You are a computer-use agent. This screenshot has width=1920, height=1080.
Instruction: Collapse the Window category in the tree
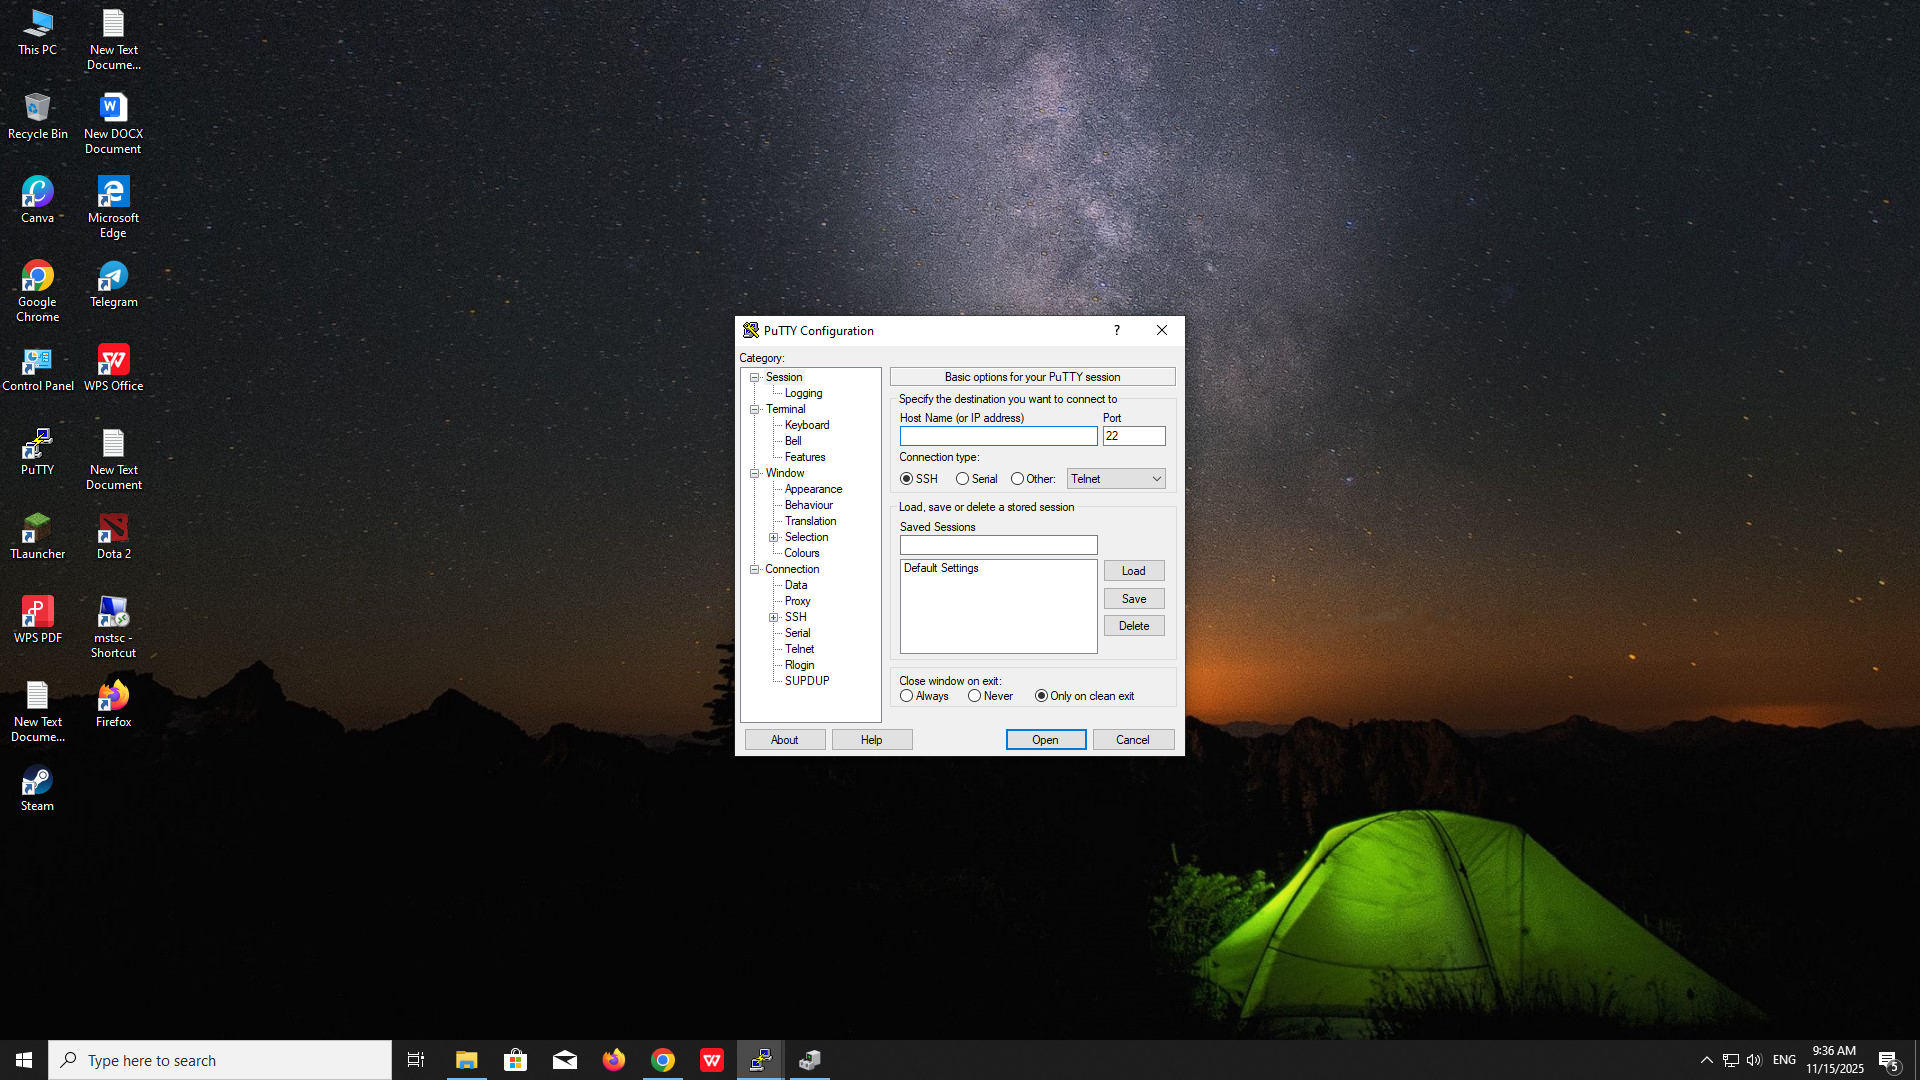click(755, 473)
